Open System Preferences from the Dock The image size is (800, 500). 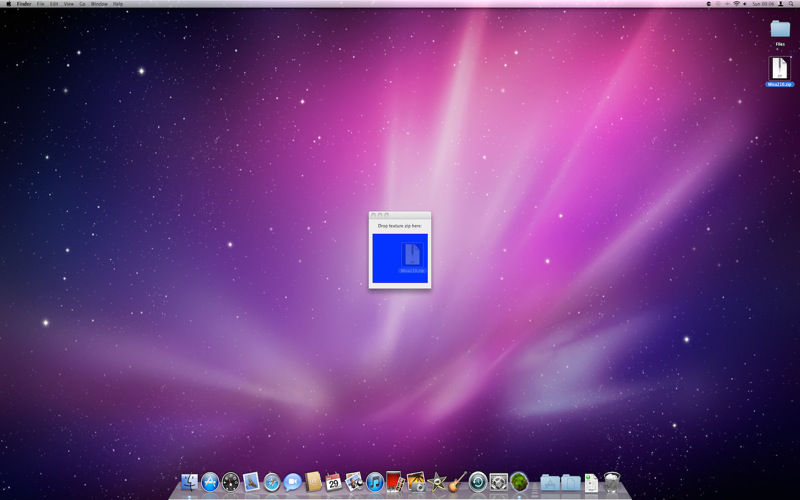[498, 483]
